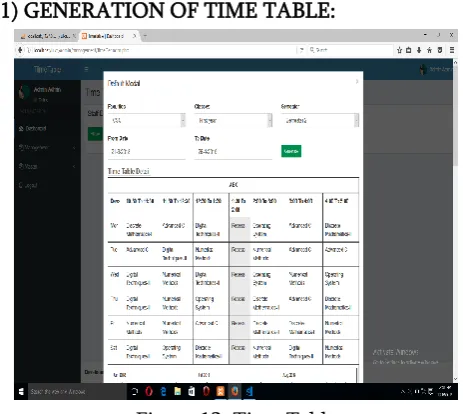Switch to Firefox on the taskbar

[x=235, y=391]
